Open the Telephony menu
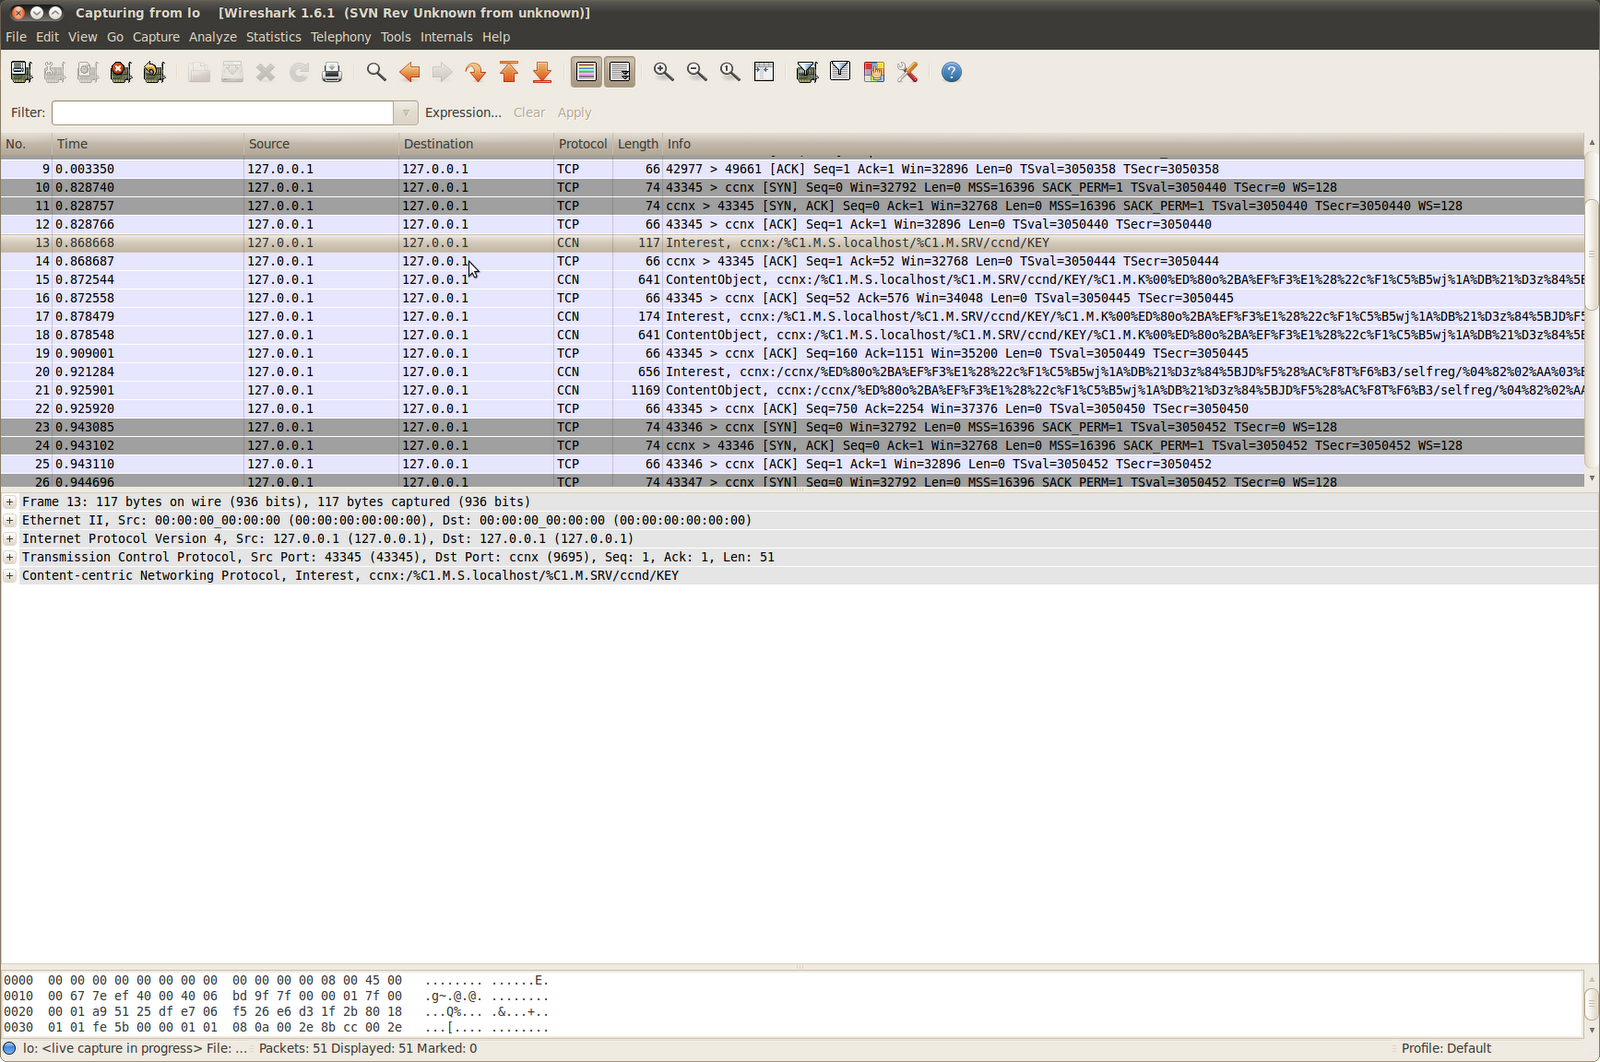This screenshot has width=1600, height=1062. [x=340, y=36]
